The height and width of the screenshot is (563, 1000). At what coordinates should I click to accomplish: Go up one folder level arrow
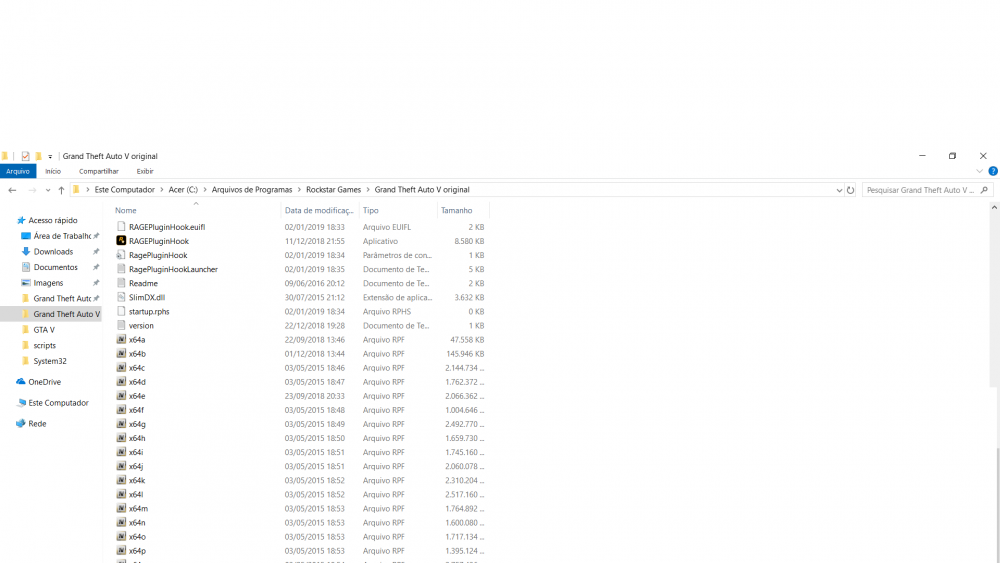(x=61, y=190)
